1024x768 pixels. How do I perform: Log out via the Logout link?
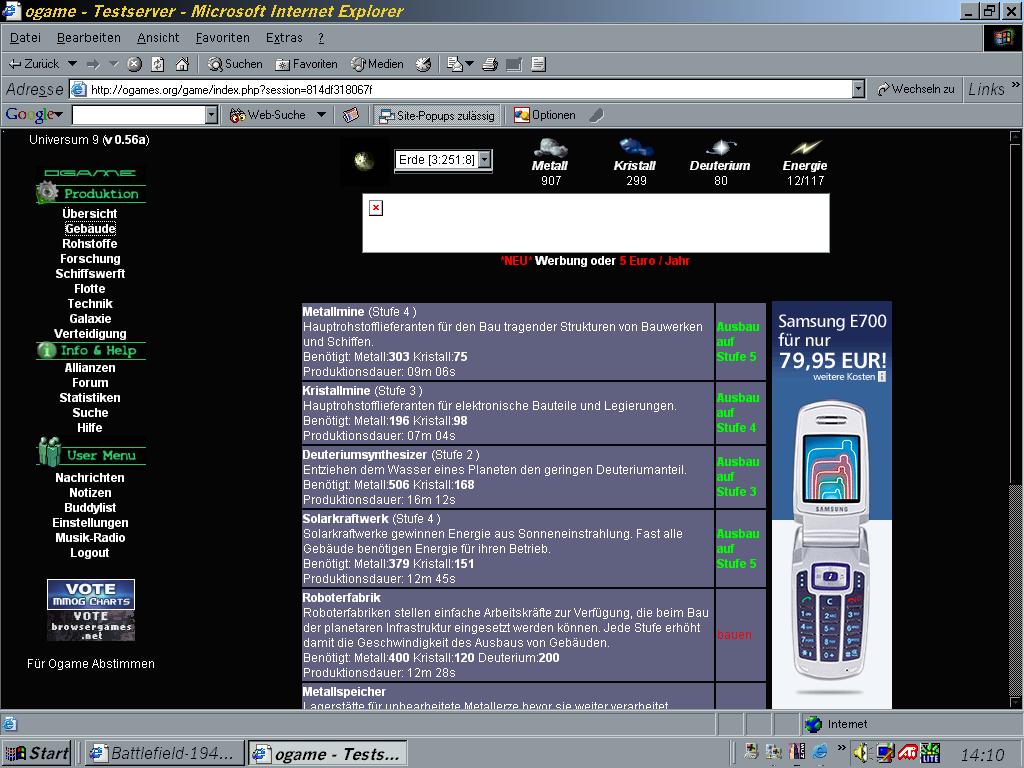pos(90,552)
